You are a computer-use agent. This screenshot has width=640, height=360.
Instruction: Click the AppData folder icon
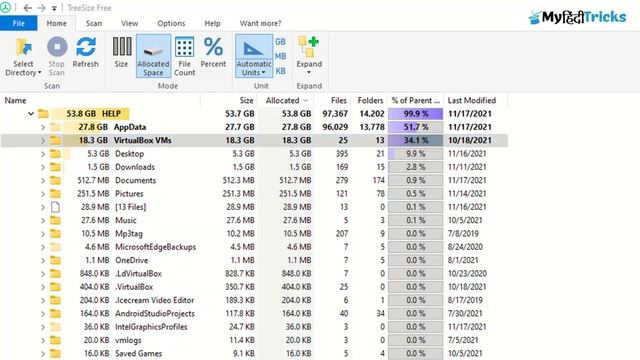click(56, 127)
